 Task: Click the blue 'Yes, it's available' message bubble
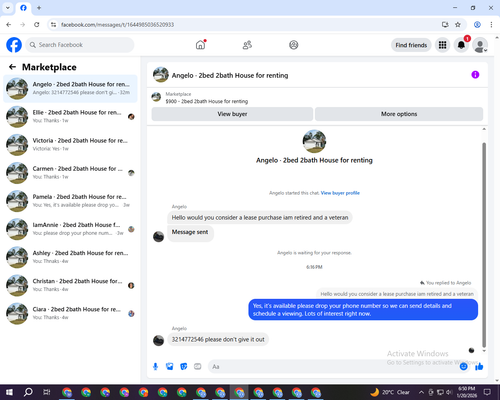(x=363, y=310)
